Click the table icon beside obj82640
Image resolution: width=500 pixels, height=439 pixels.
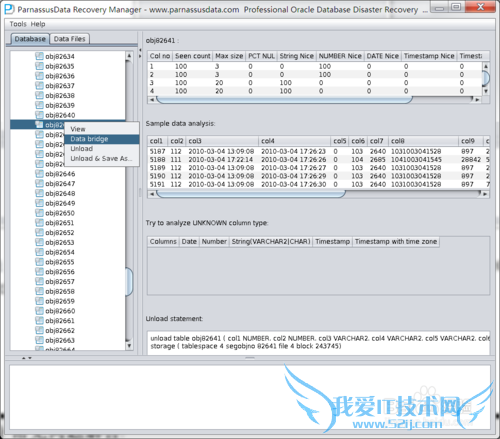tap(39, 115)
